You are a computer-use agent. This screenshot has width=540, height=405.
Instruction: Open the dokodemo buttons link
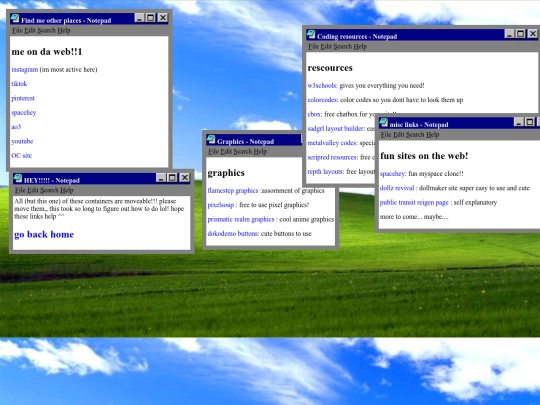(x=233, y=233)
